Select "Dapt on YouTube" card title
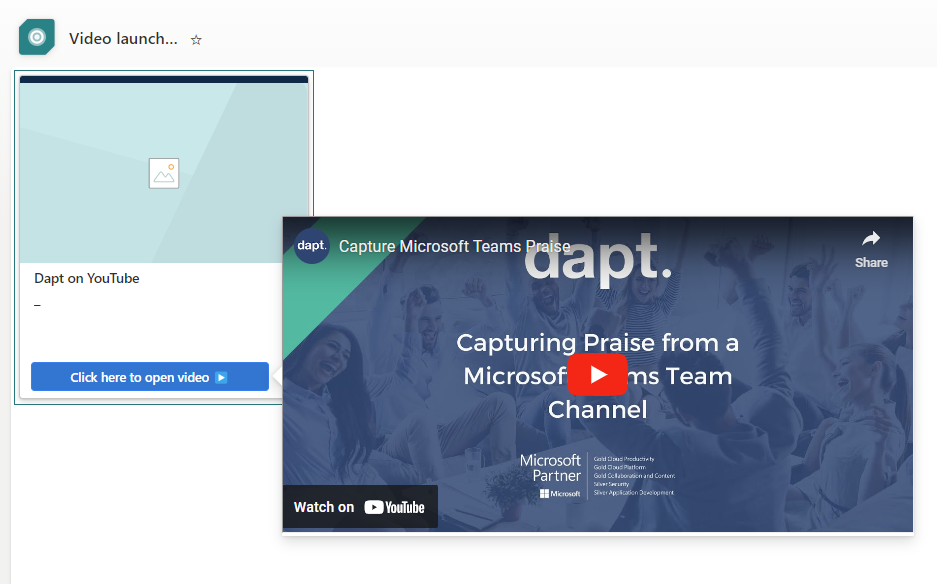The width and height of the screenshot is (937, 584). coord(87,279)
